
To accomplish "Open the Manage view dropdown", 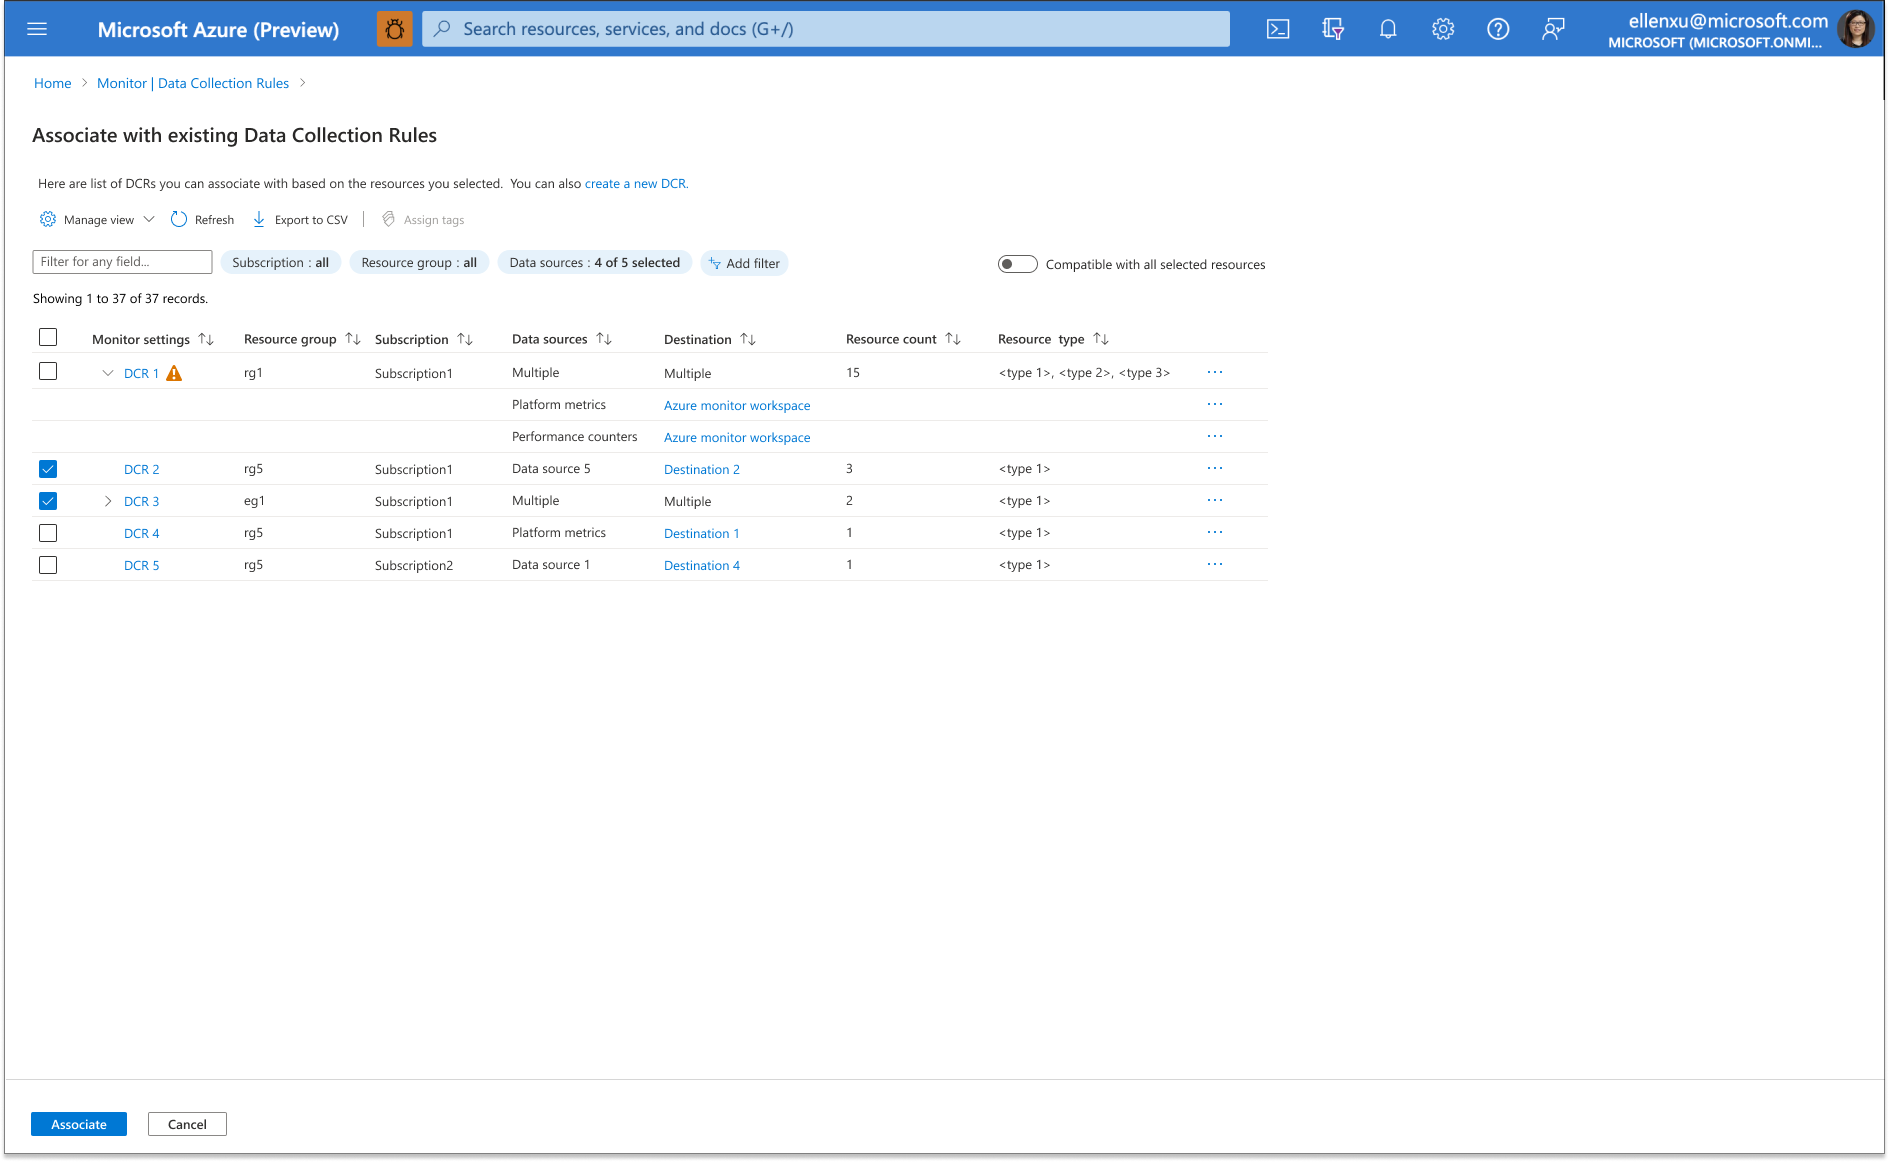I will click(x=97, y=219).
